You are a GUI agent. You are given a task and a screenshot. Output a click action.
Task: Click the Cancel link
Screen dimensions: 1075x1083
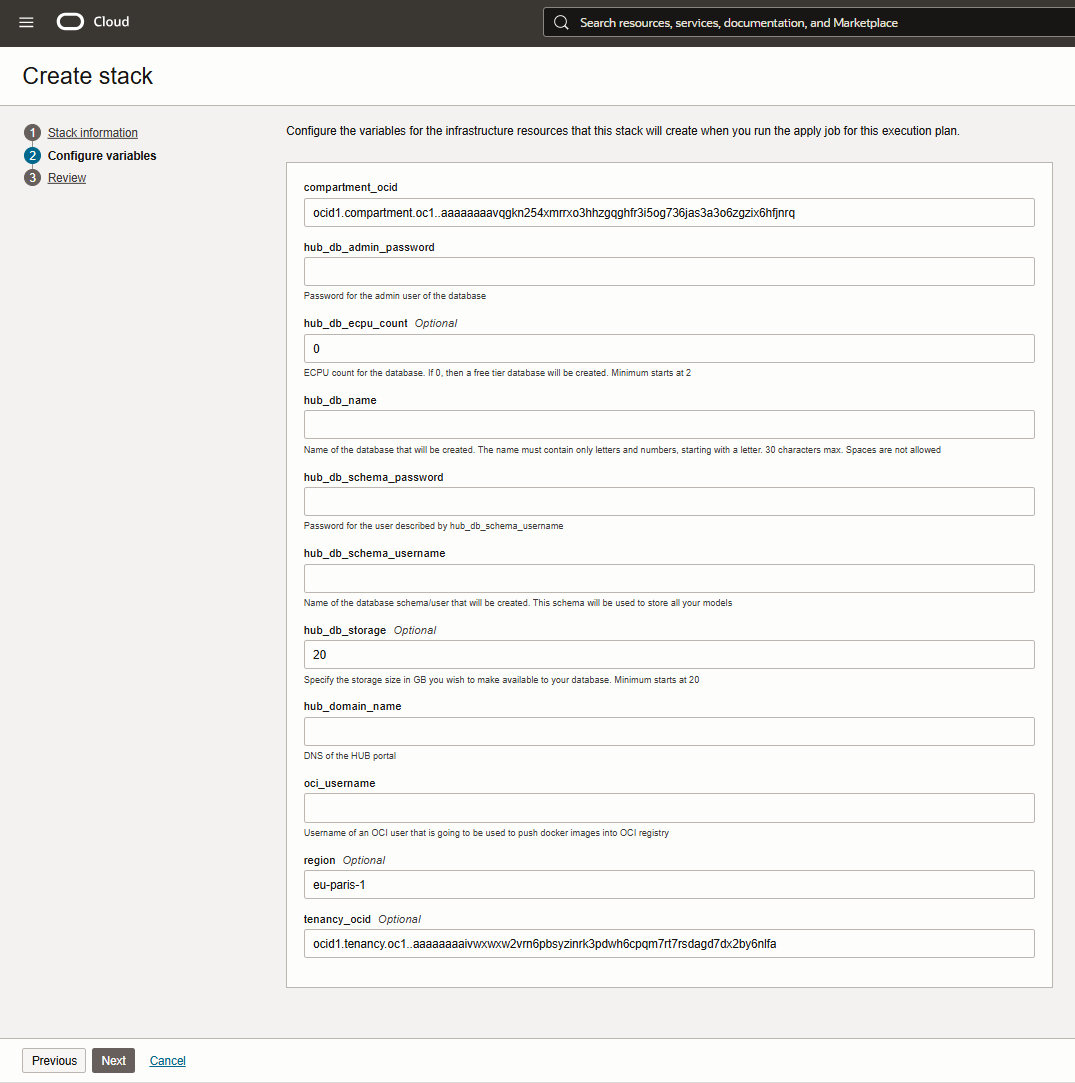tap(167, 1060)
